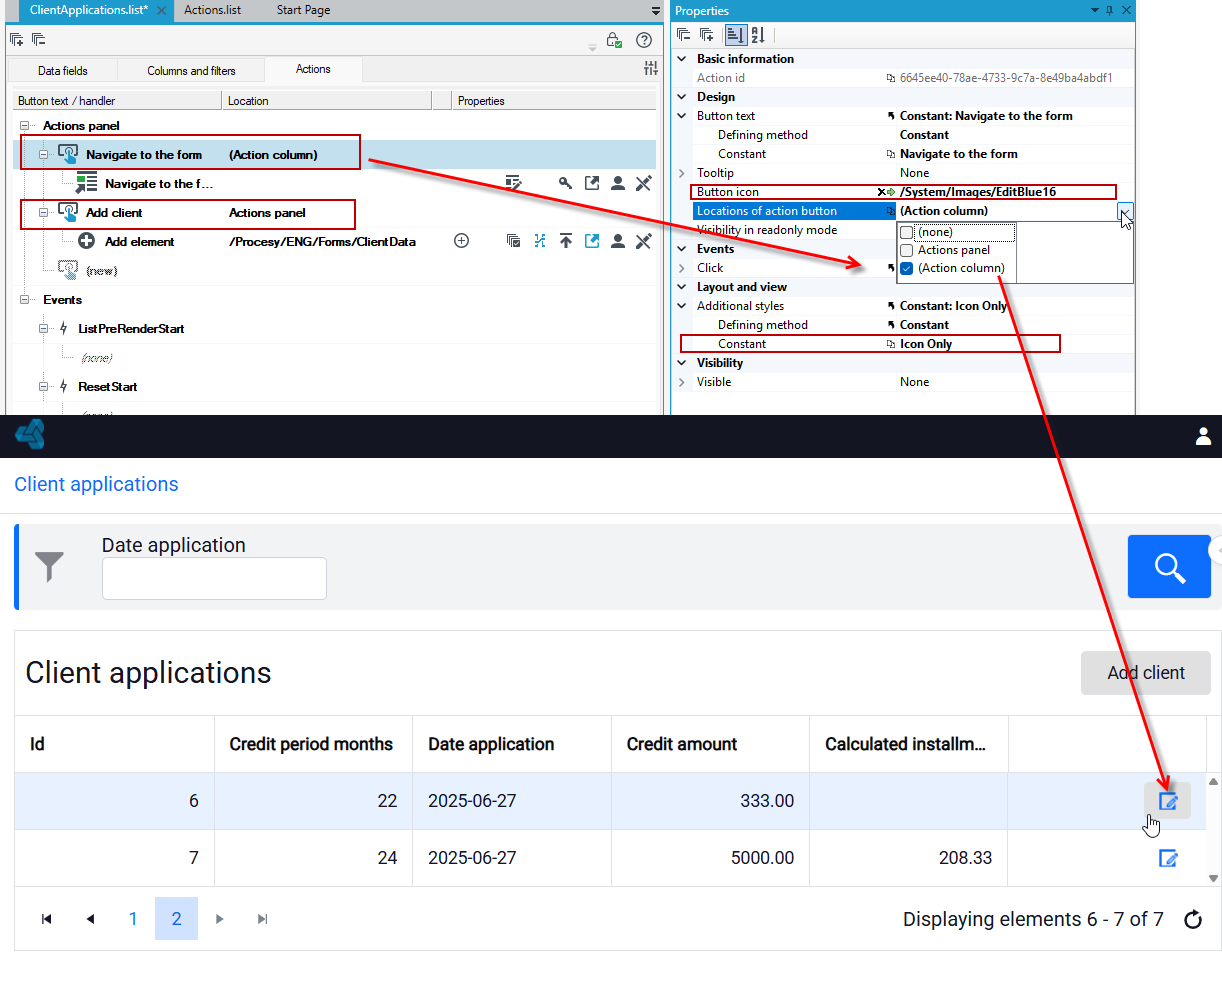The height and width of the screenshot is (982, 1222).
Task: Click the lock status icon in editor toolbar
Action: coord(614,40)
